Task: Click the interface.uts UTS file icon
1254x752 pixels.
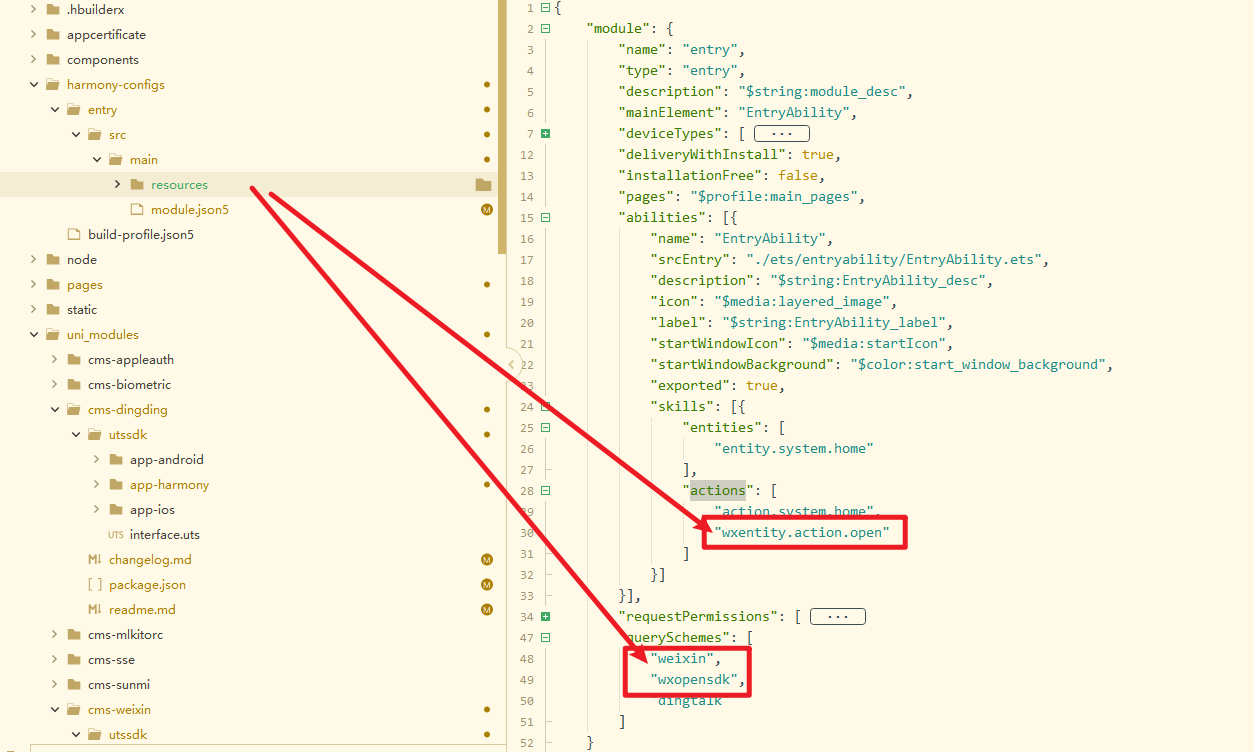Action: (x=116, y=535)
